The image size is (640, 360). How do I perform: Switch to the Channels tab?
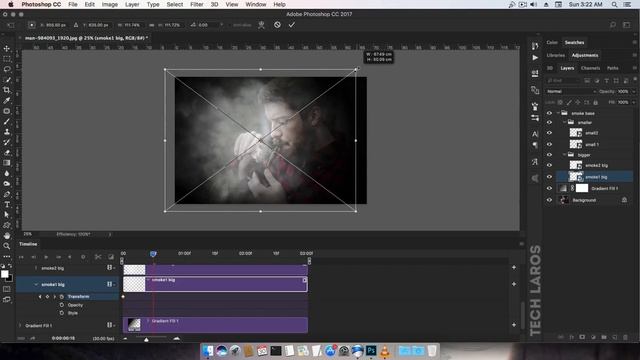click(x=590, y=68)
